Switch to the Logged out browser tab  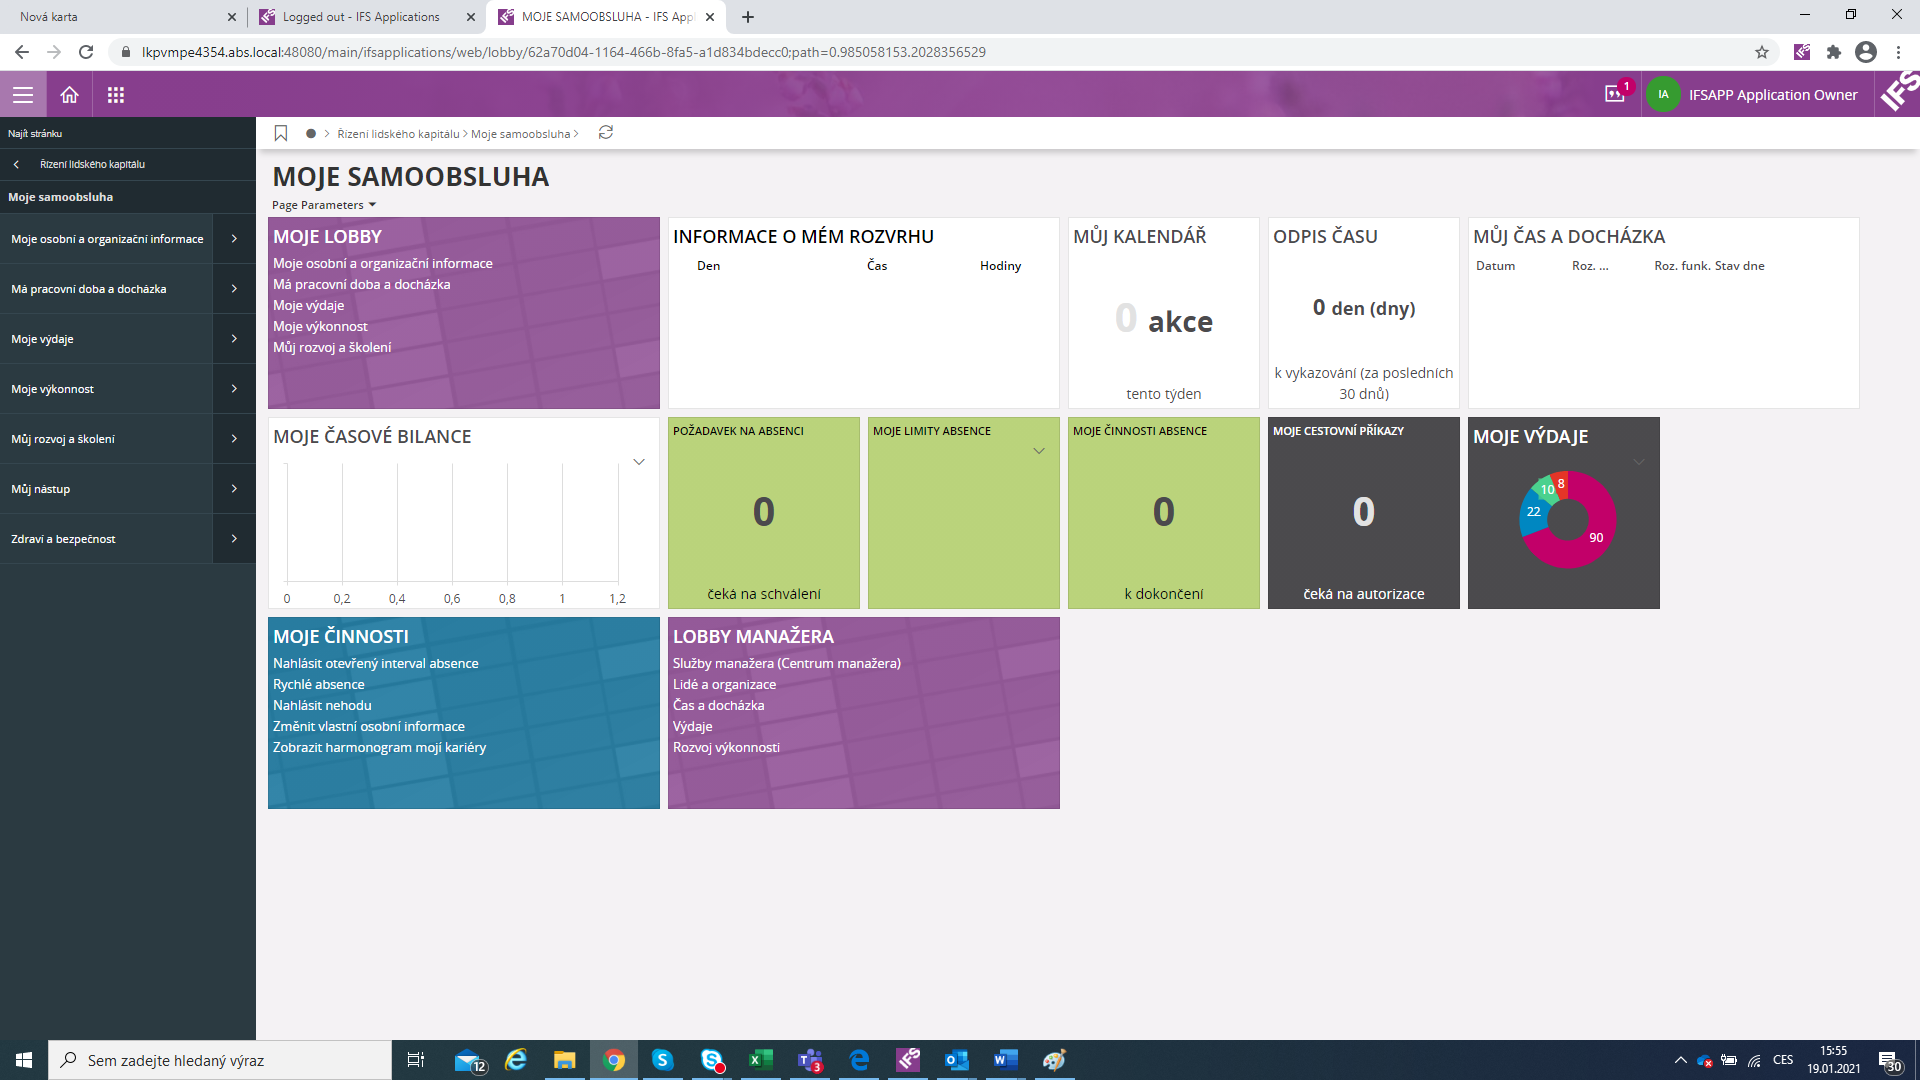pos(360,17)
